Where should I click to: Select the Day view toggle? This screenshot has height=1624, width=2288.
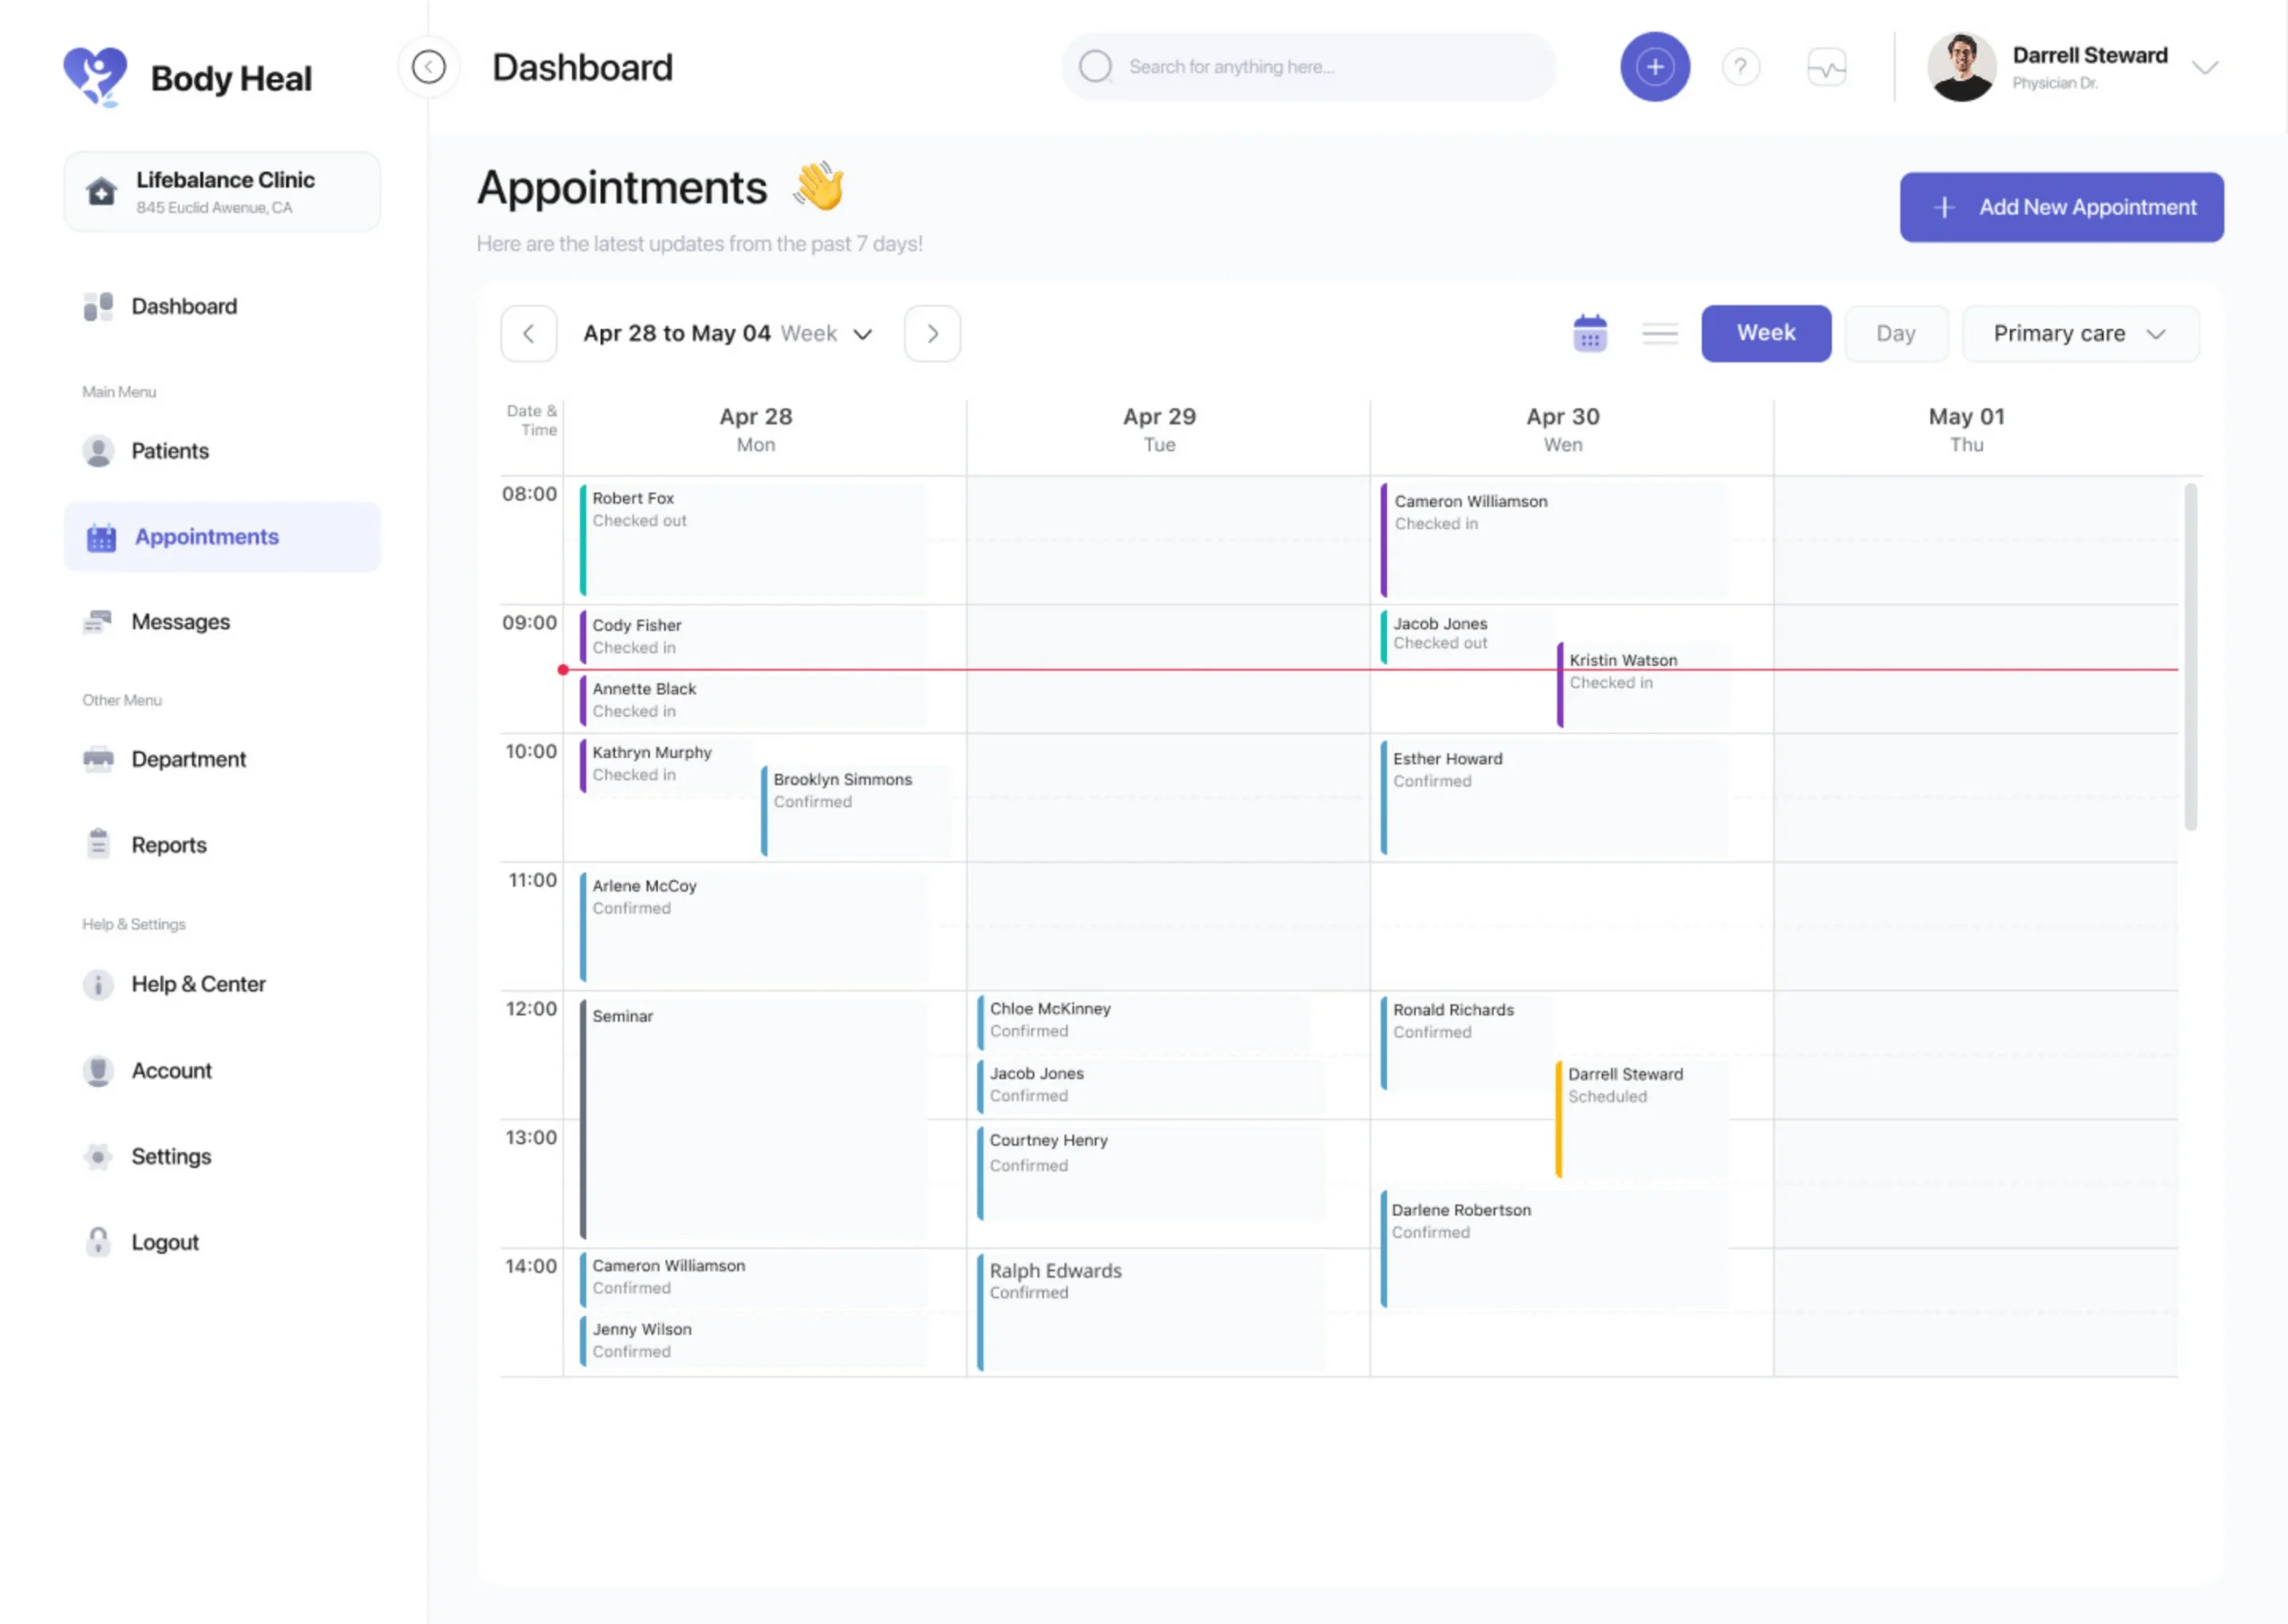click(x=1895, y=333)
